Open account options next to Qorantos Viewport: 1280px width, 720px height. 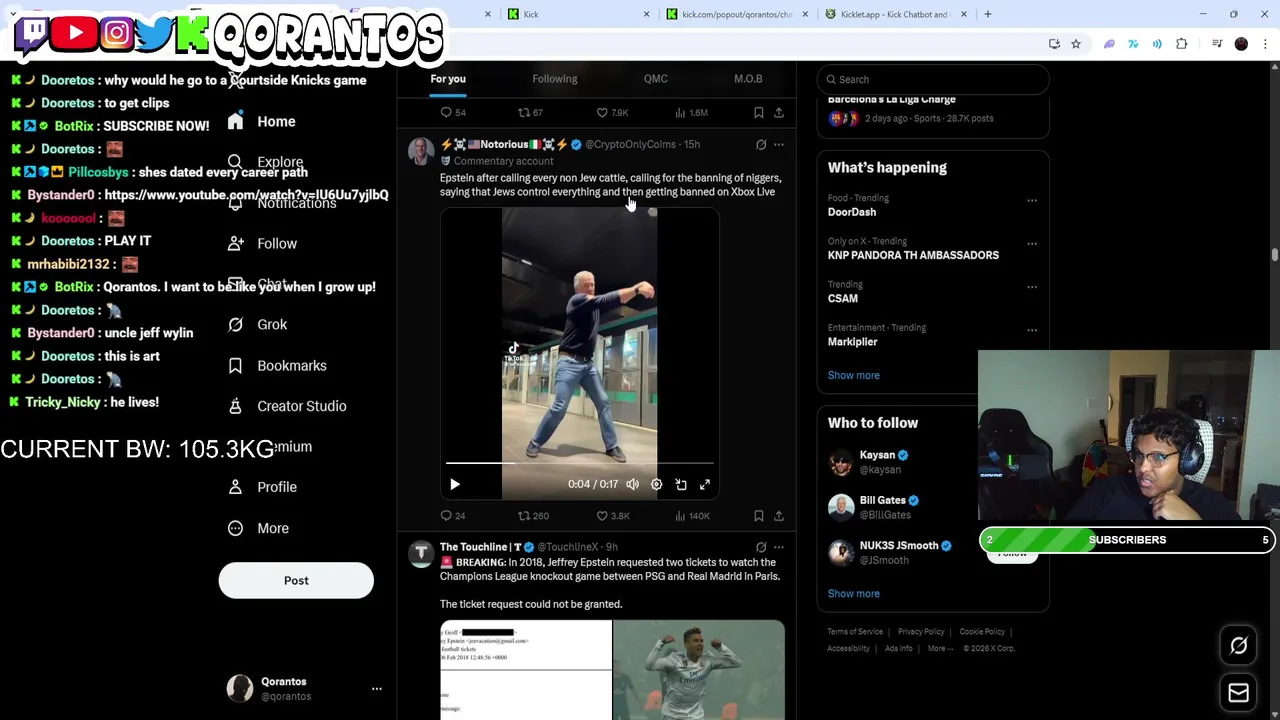(x=377, y=689)
